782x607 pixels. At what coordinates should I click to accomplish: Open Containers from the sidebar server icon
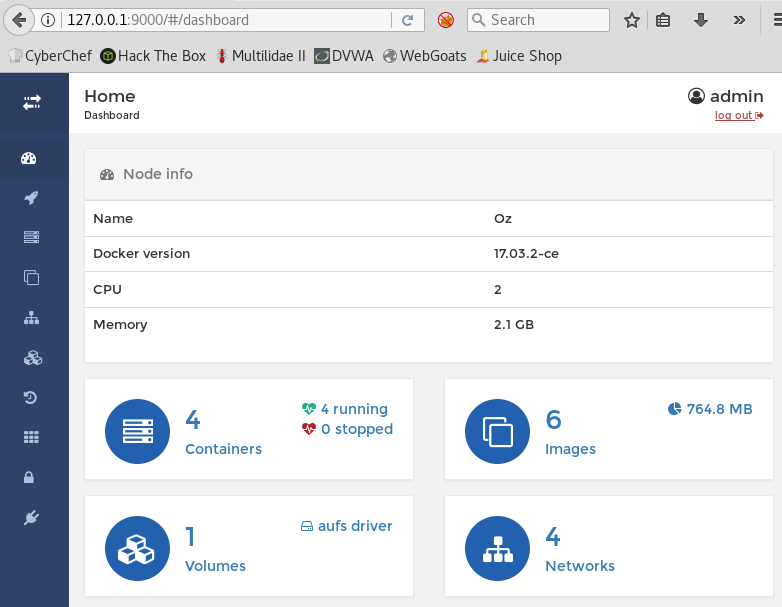point(31,238)
